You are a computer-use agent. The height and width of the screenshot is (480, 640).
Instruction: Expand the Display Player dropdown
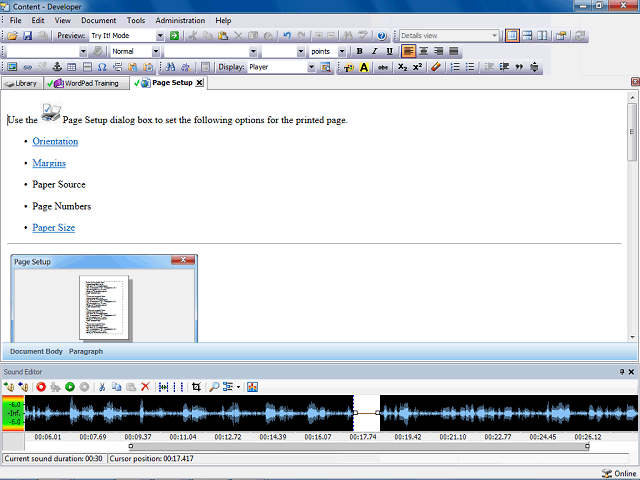311,67
